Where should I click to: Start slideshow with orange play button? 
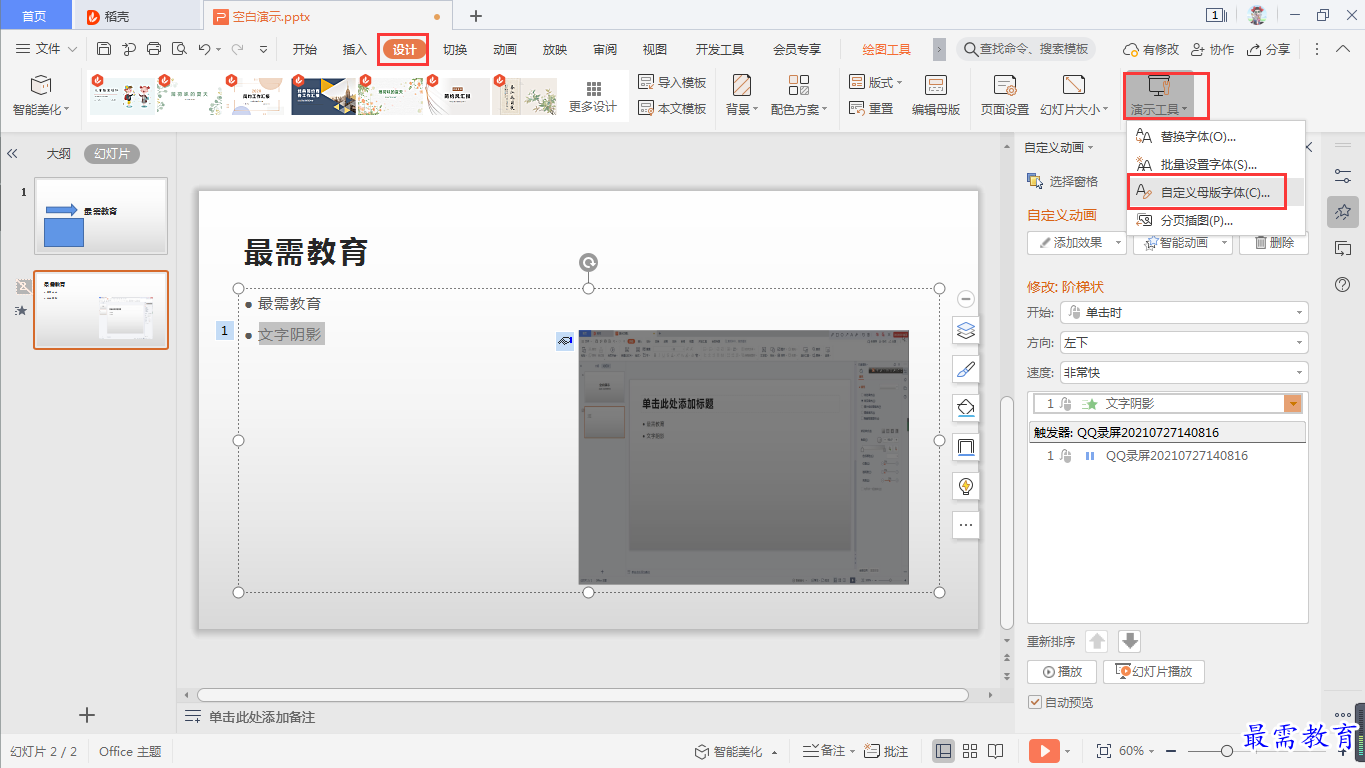[1044, 751]
